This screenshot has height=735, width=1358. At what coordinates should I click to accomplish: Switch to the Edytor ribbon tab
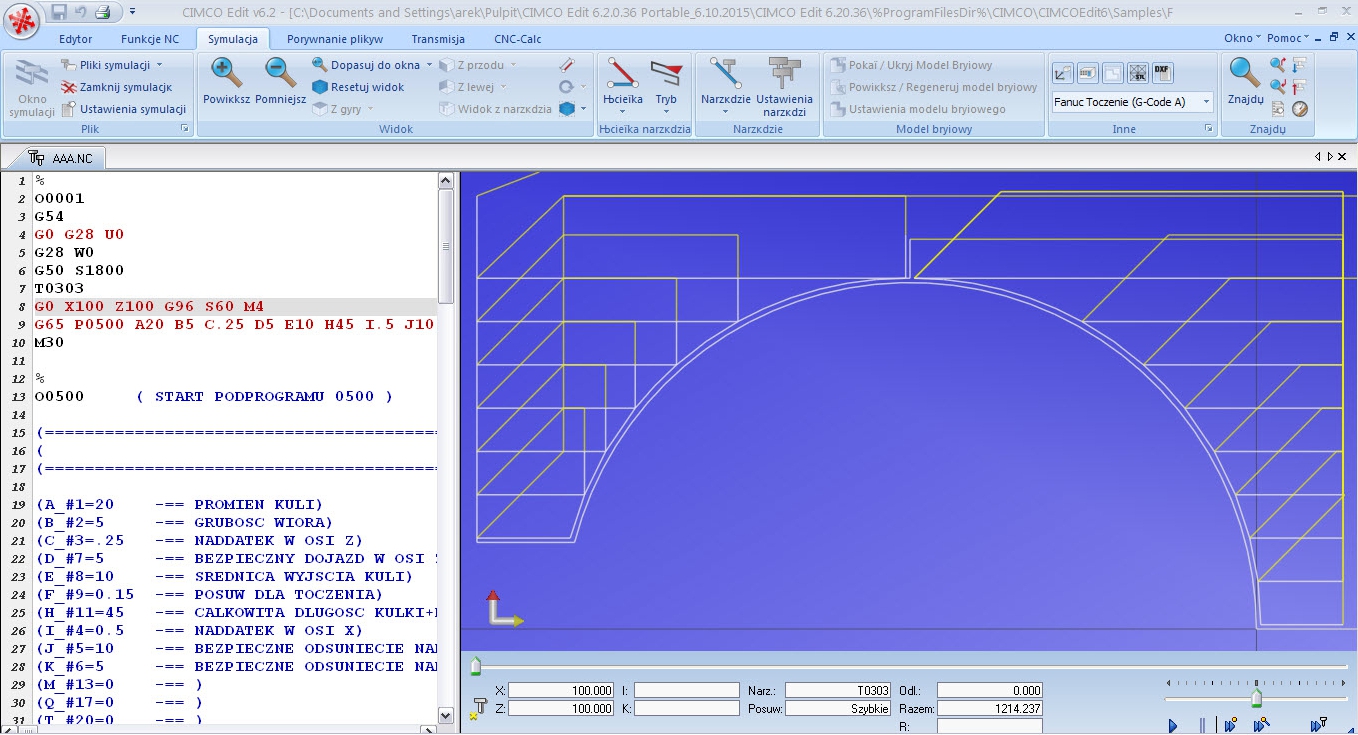click(75, 39)
